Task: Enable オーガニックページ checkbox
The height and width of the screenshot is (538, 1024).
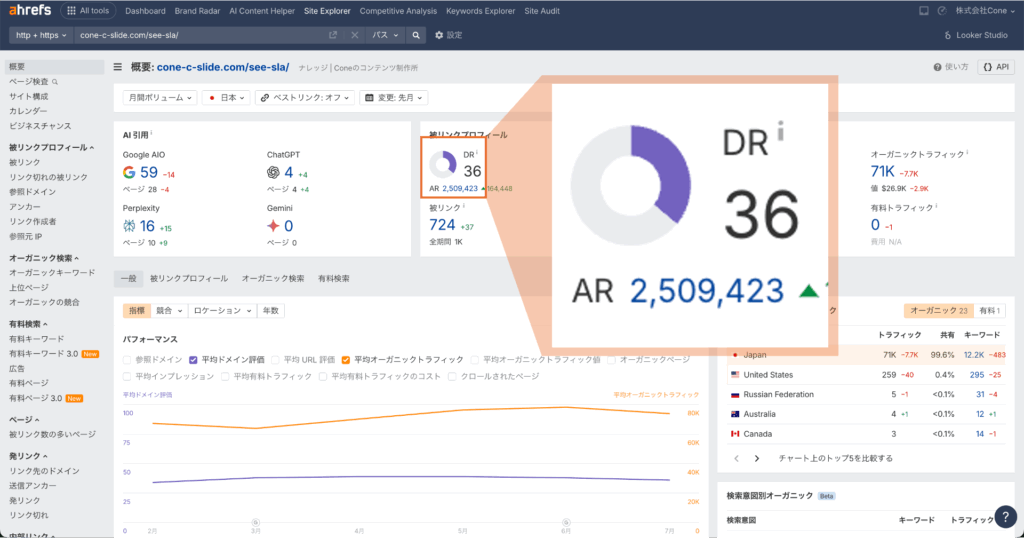Action: [611, 360]
